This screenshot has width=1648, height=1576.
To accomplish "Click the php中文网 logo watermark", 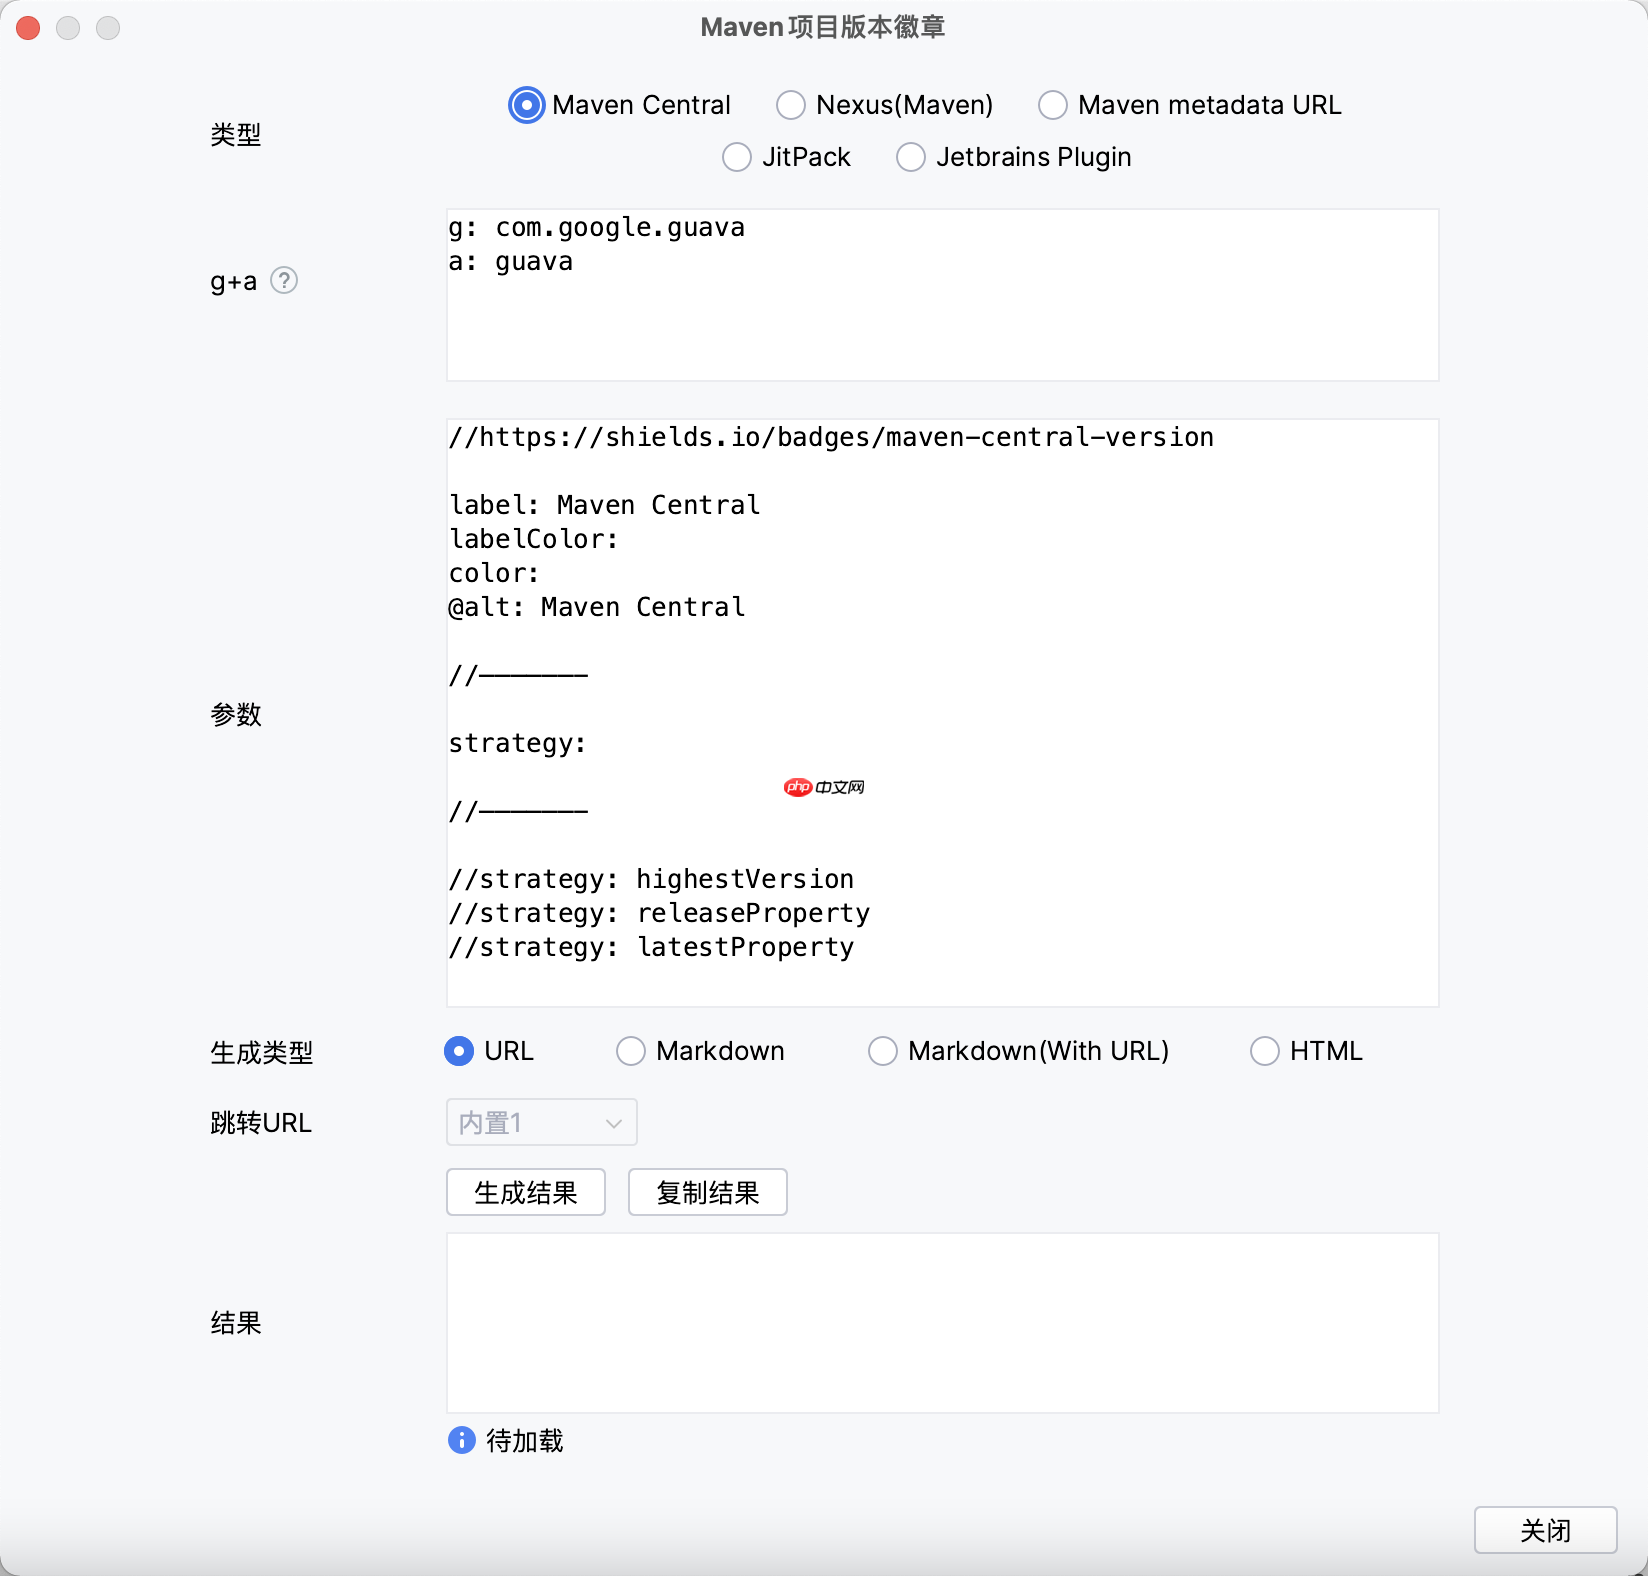I will coord(823,787).
